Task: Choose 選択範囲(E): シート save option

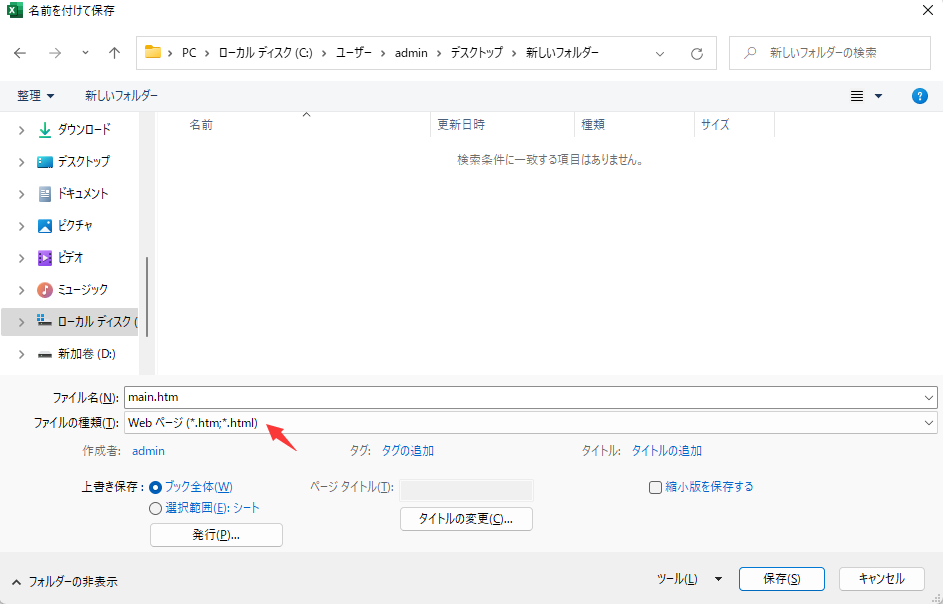Action: pyautogui.click(x=156, y=508)
